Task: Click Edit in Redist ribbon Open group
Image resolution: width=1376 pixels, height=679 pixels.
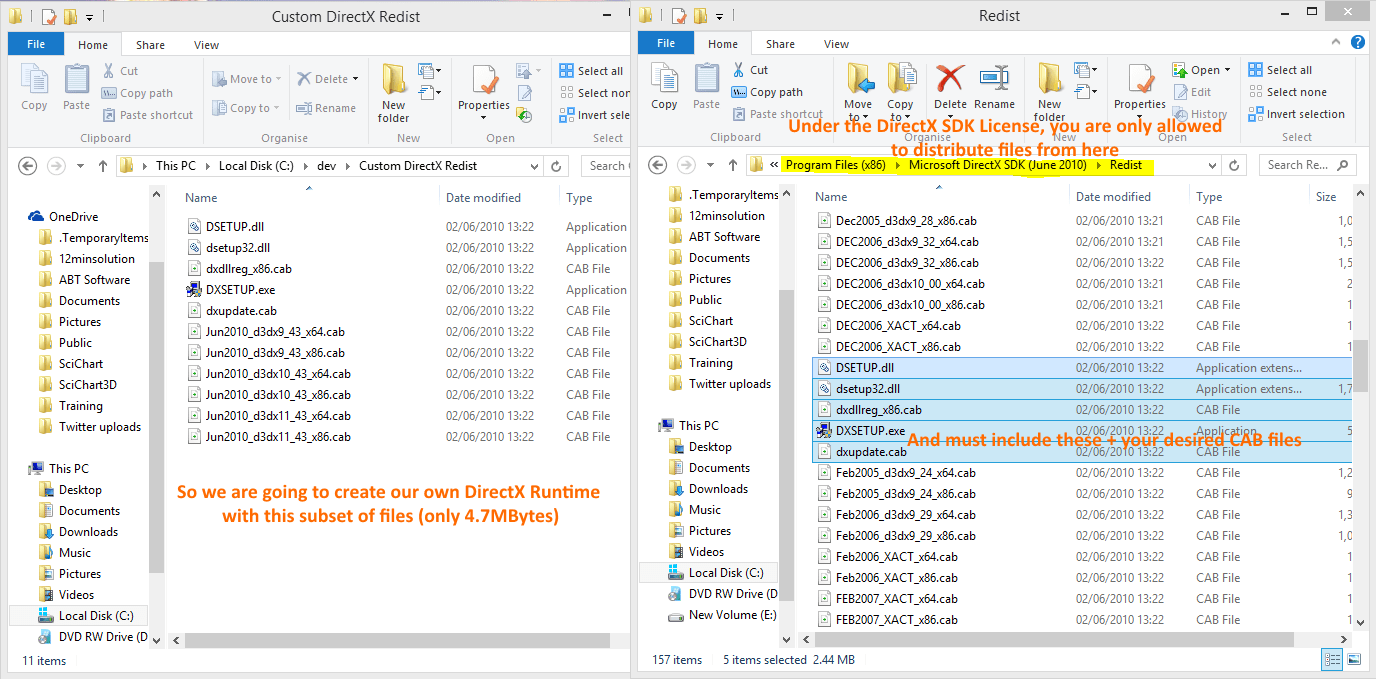Action: tap(1192, 92)
